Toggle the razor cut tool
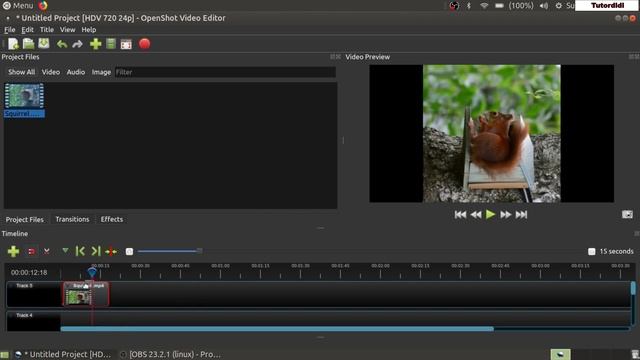Viewport: 640px width, 360px height. coord(47,251)
